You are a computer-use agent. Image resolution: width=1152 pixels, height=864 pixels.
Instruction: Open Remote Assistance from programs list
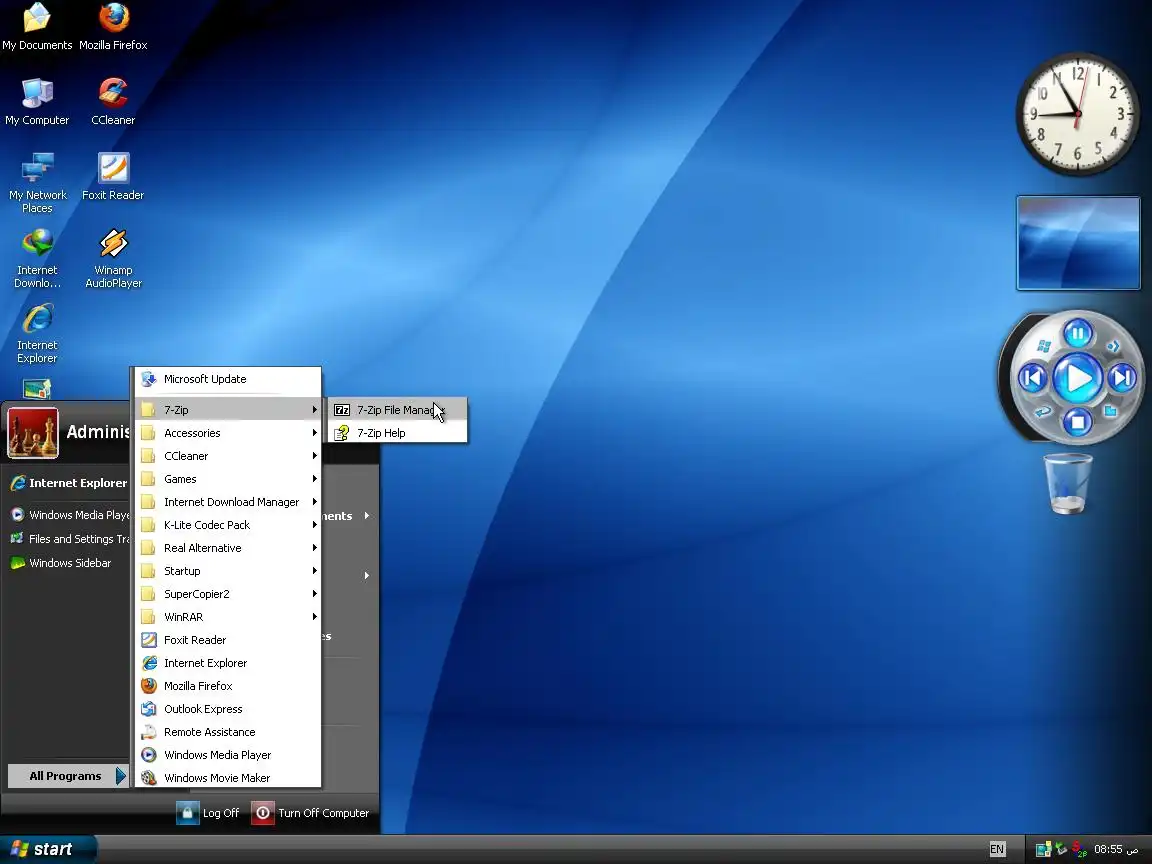pyautogui.click(x=228, y=732)
